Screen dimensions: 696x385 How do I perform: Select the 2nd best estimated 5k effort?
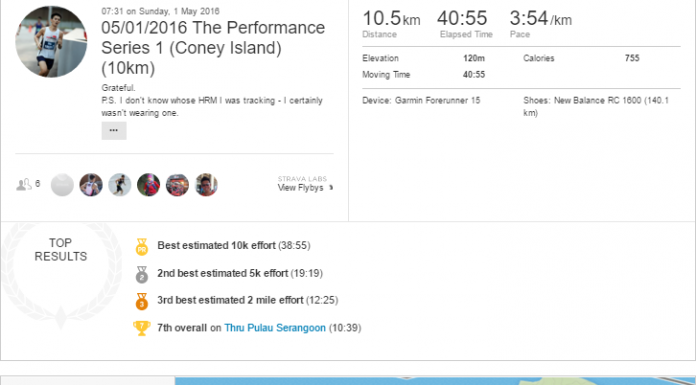click(x=240, y=273)
